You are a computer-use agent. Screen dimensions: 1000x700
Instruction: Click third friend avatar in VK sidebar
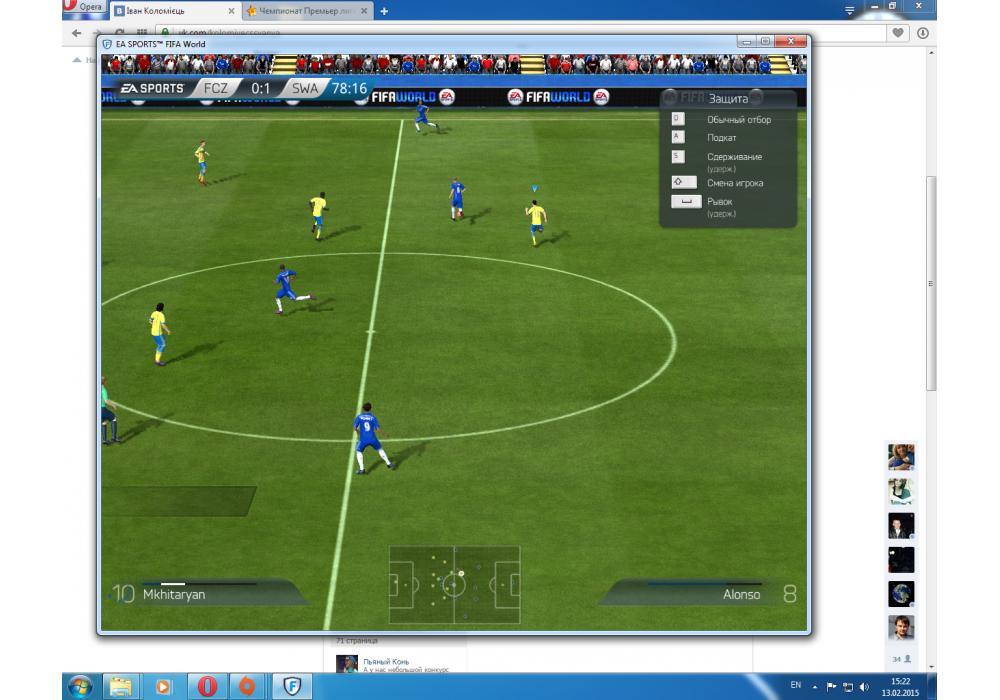[901, 525]
